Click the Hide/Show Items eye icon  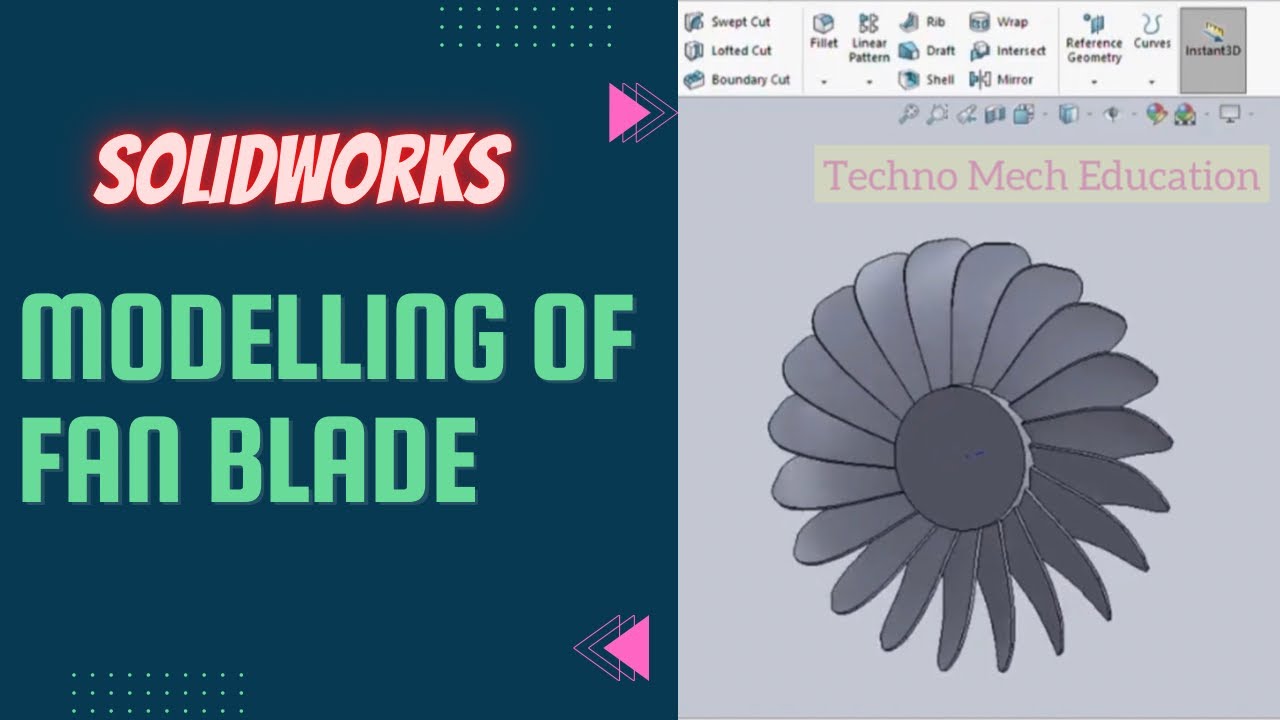(x=1111, y=115)
